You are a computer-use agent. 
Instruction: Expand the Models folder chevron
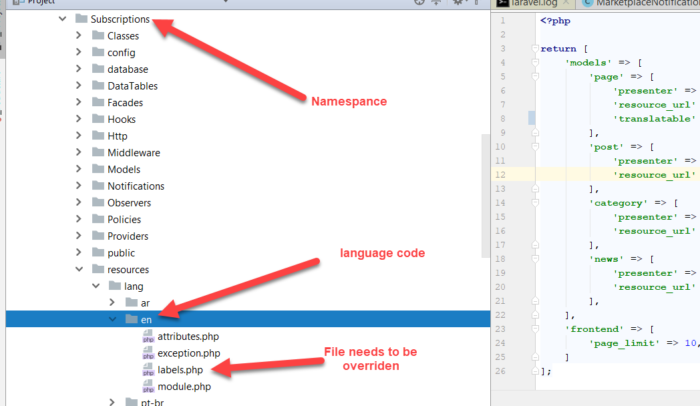tap(79, 169)
